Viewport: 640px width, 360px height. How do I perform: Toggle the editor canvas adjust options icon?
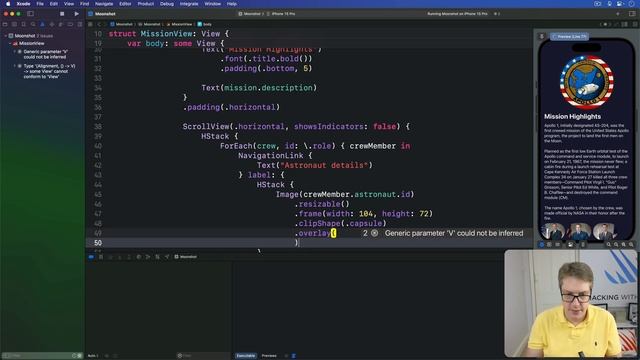pos(624,24)
